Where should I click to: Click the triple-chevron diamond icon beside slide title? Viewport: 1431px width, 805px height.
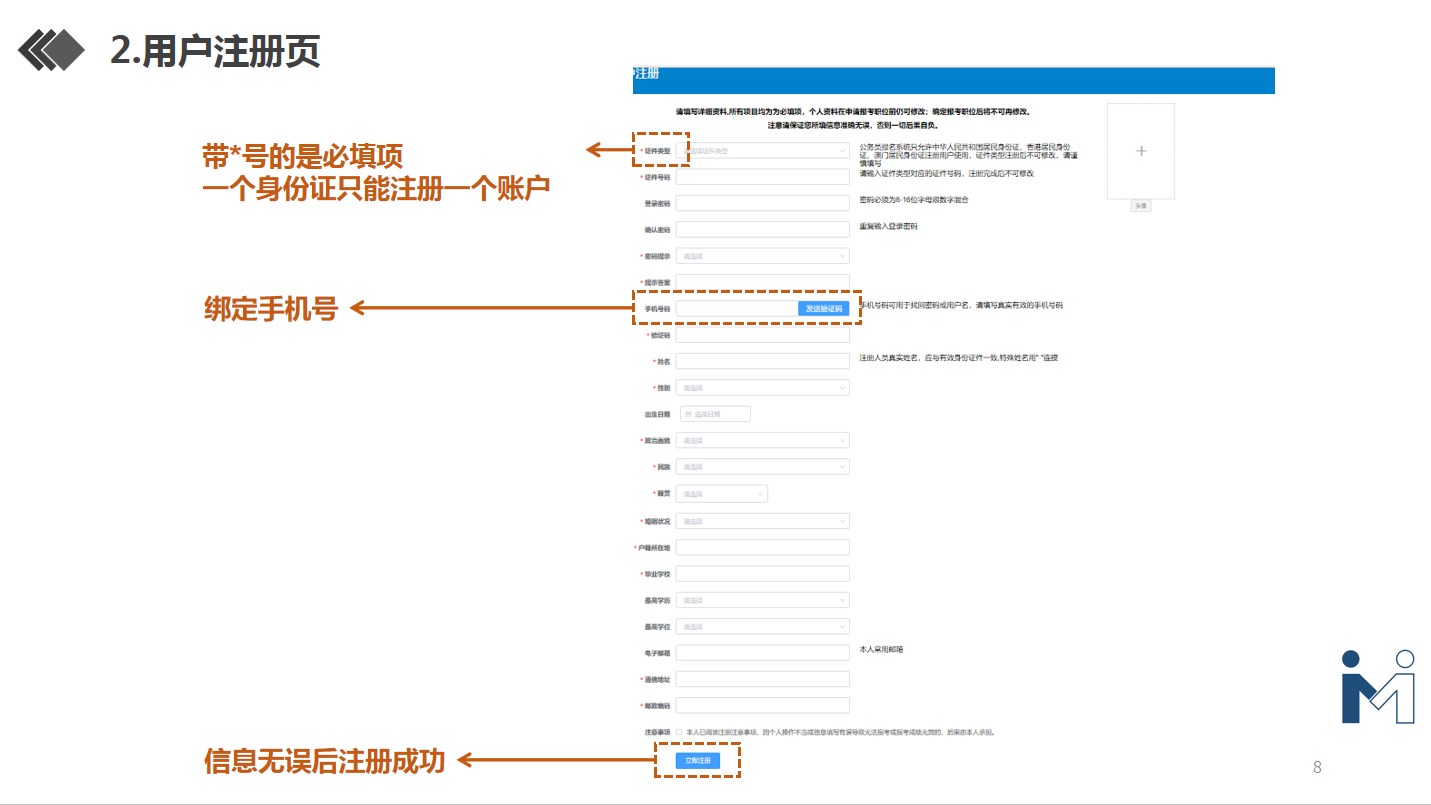click(x=52, y=51)
